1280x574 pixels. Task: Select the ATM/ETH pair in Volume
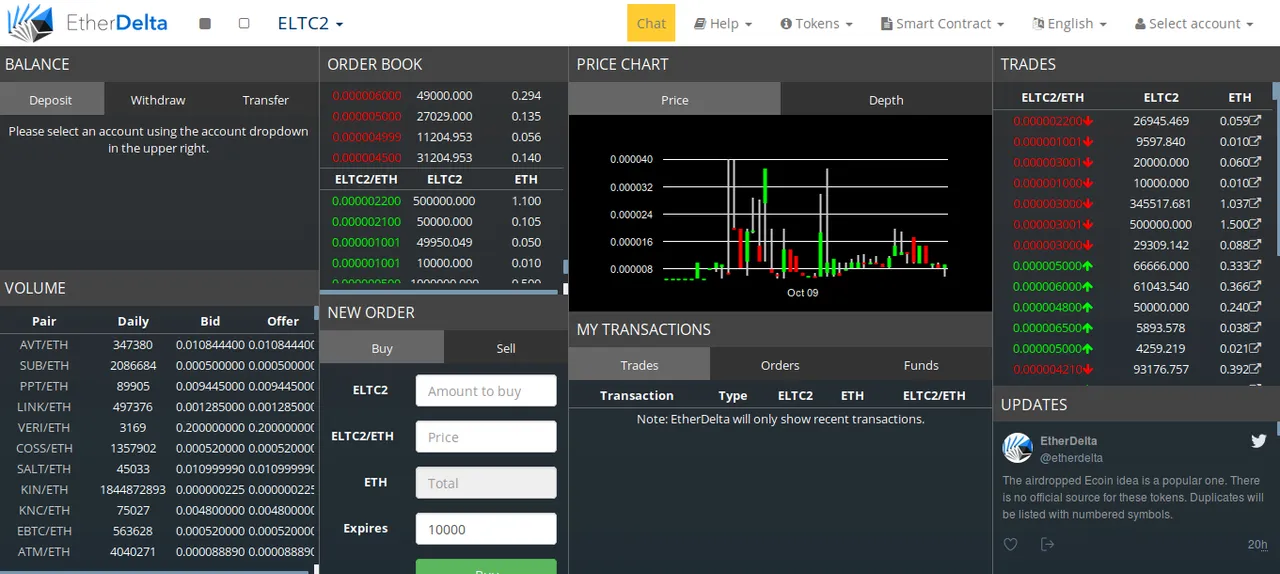[x=44, y=552]
